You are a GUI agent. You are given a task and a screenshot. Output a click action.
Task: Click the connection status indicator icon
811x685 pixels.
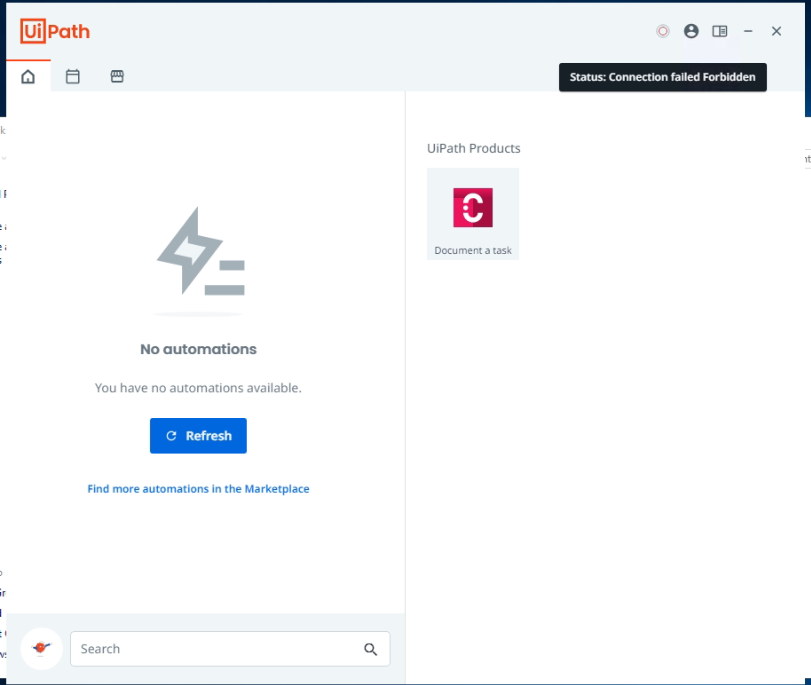(662, 31)
